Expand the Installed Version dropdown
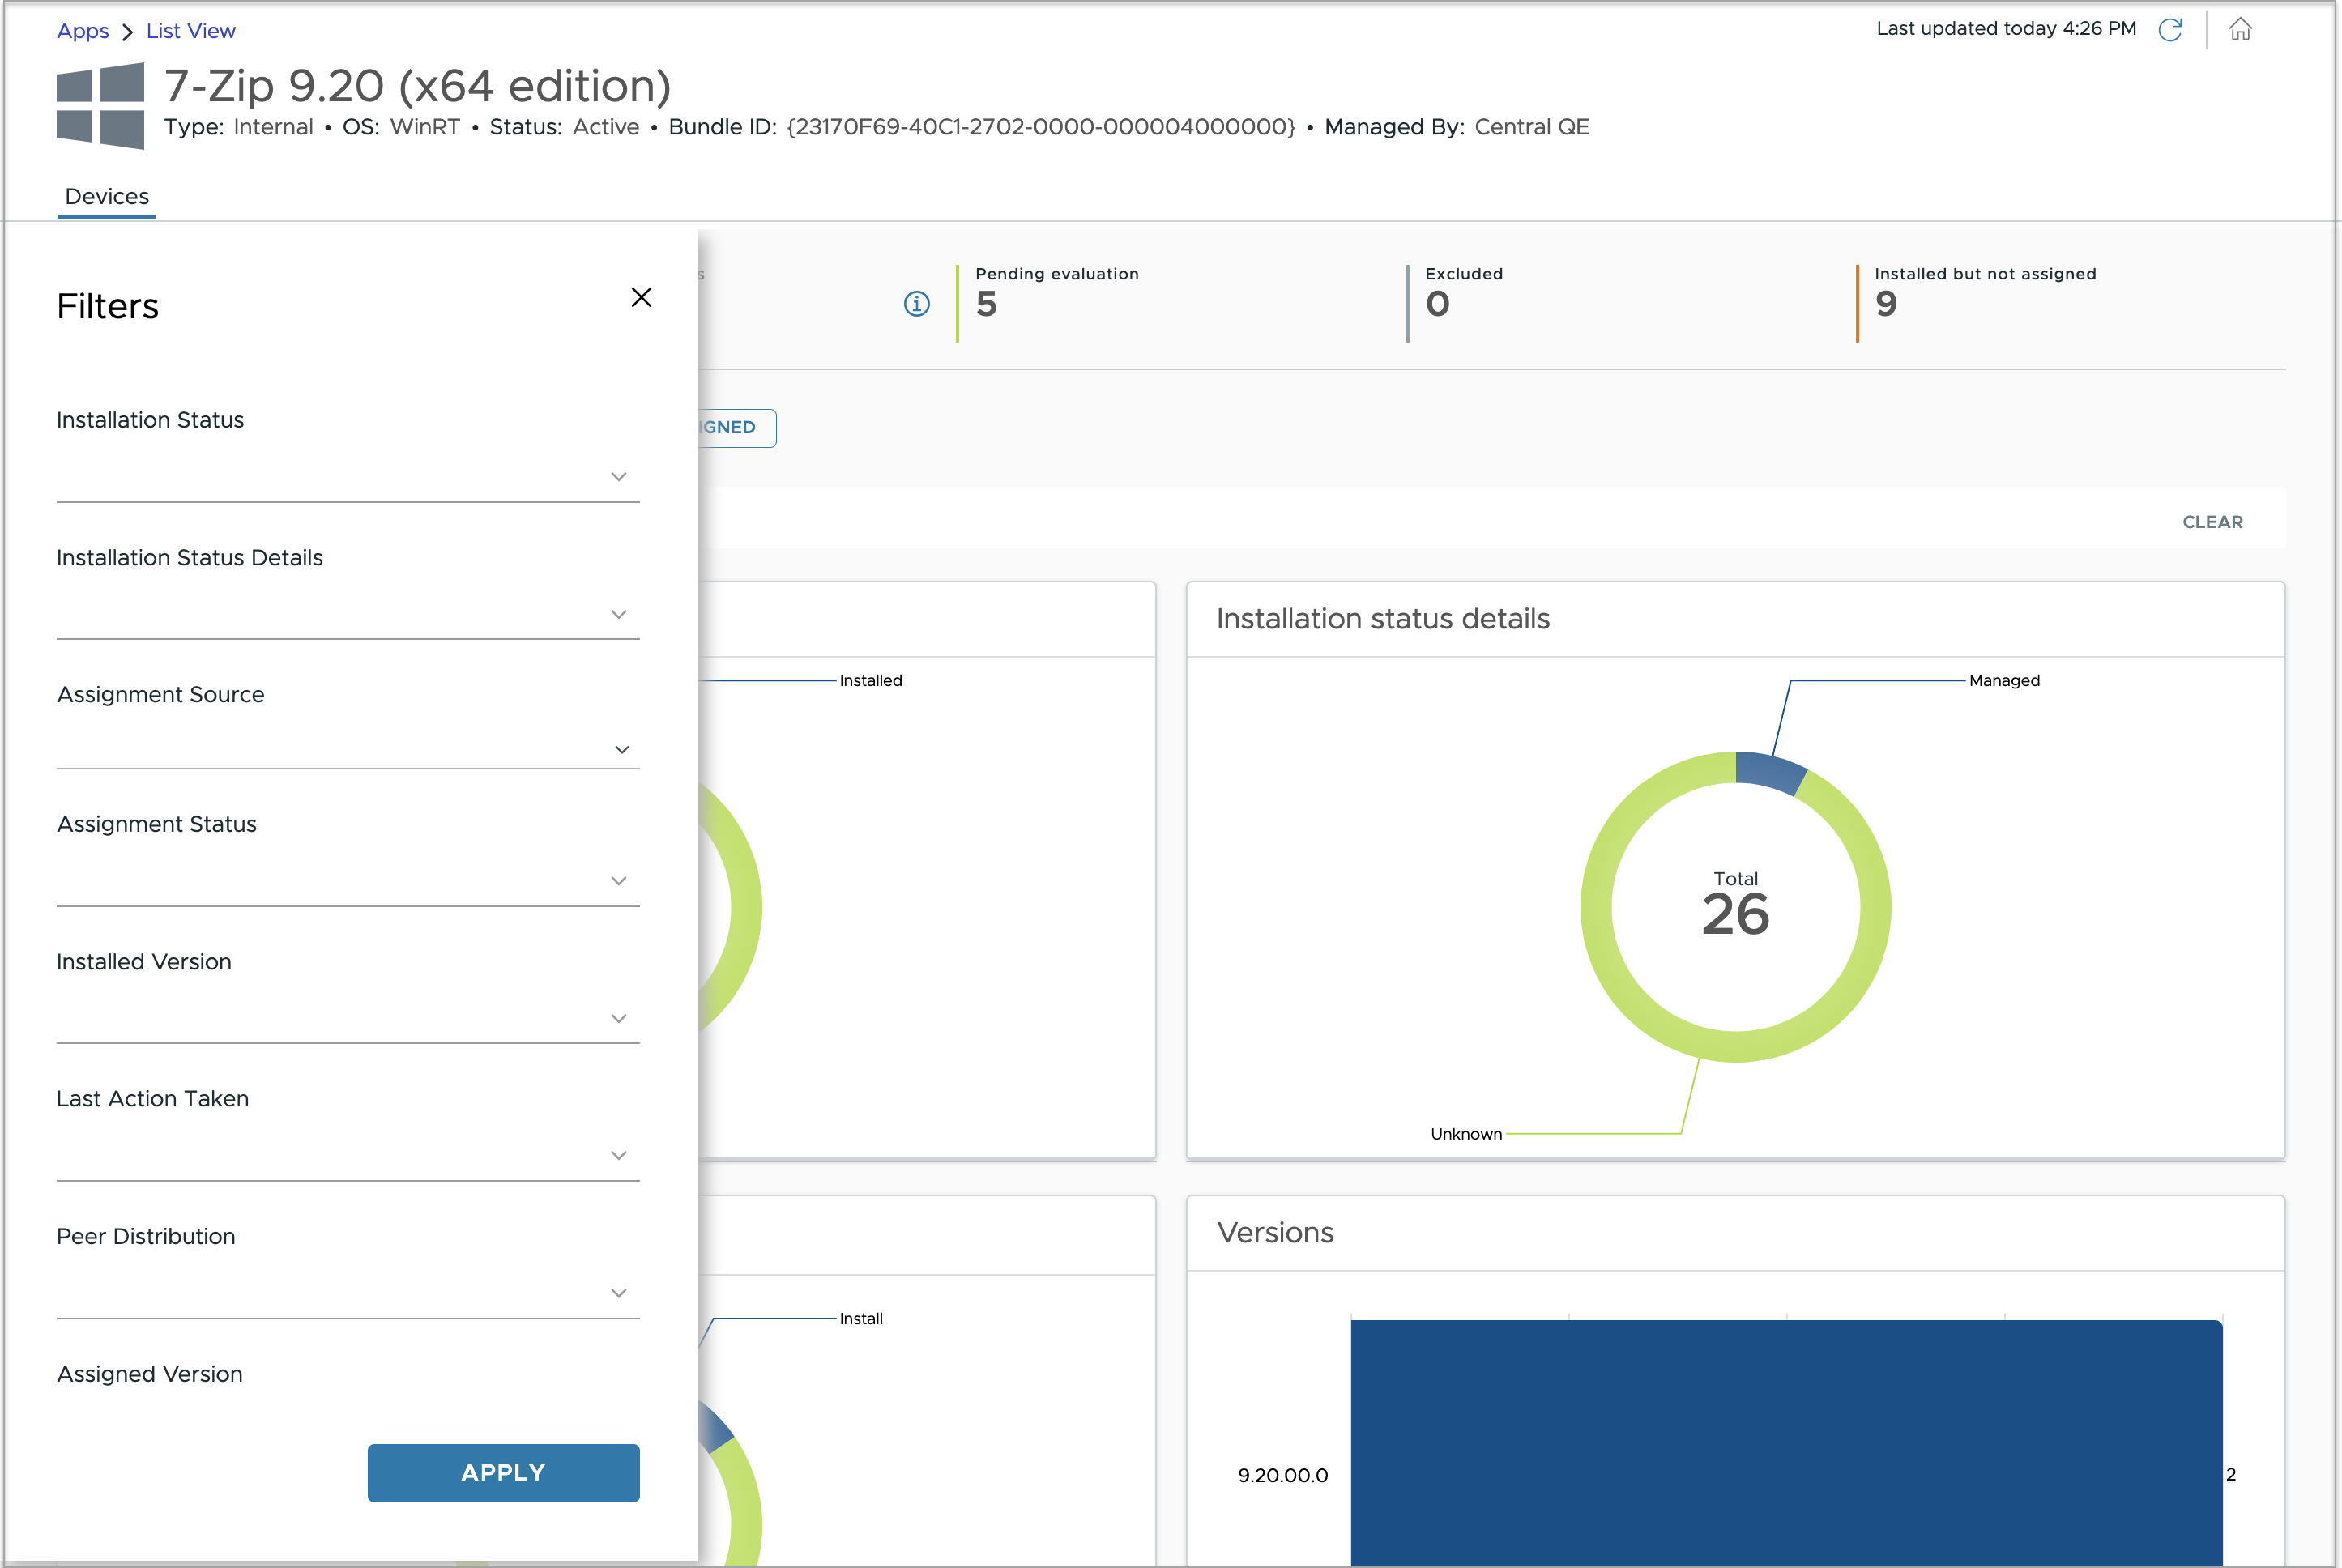The width and height of the screenshot is (2342, 1568). pyautogui.click(x=348, y=1018)
